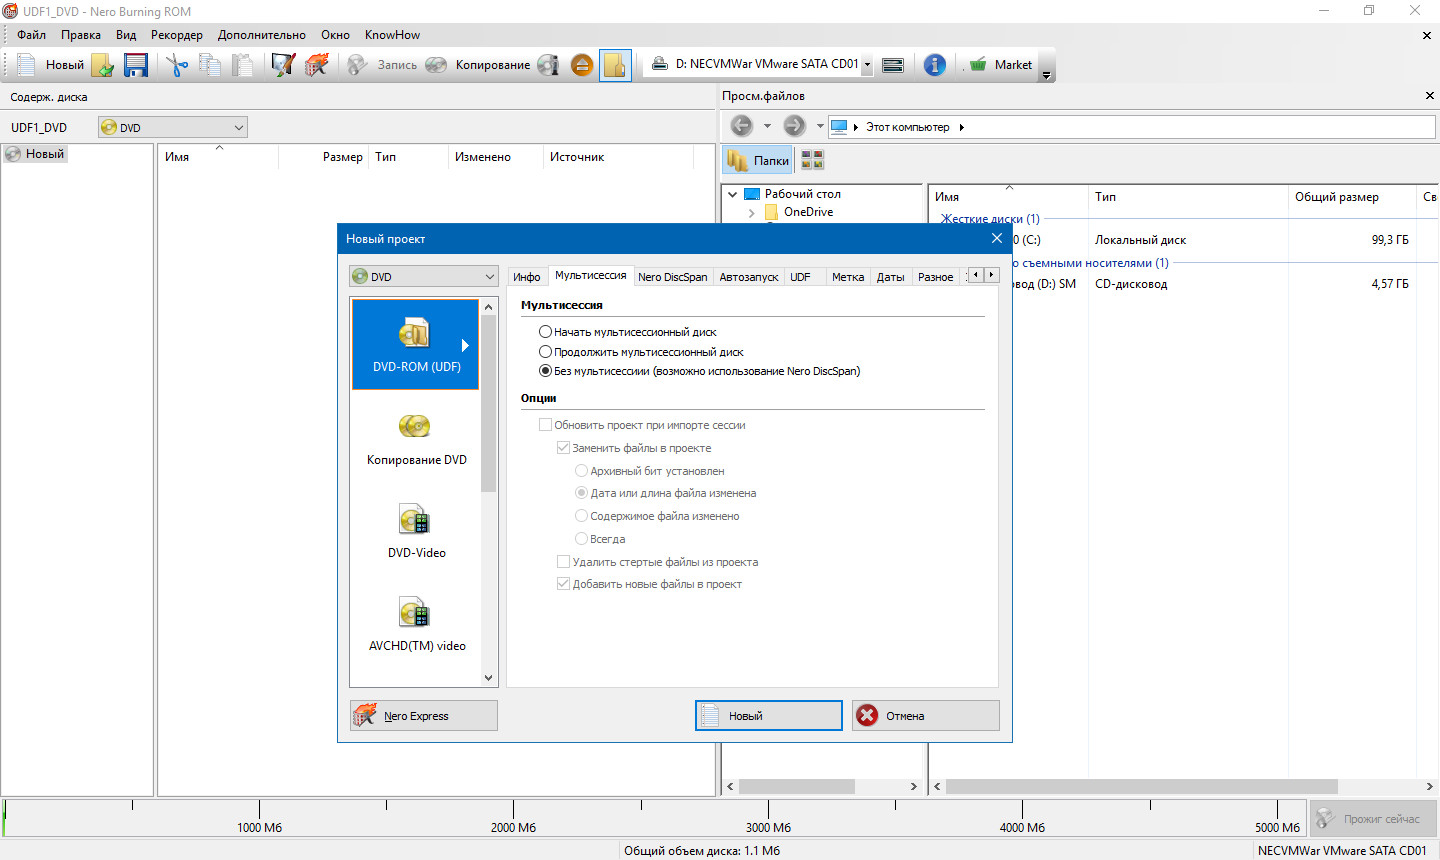Select Архивный бит установлен radio option
1440x860 pixels.
tap(581, 471)
